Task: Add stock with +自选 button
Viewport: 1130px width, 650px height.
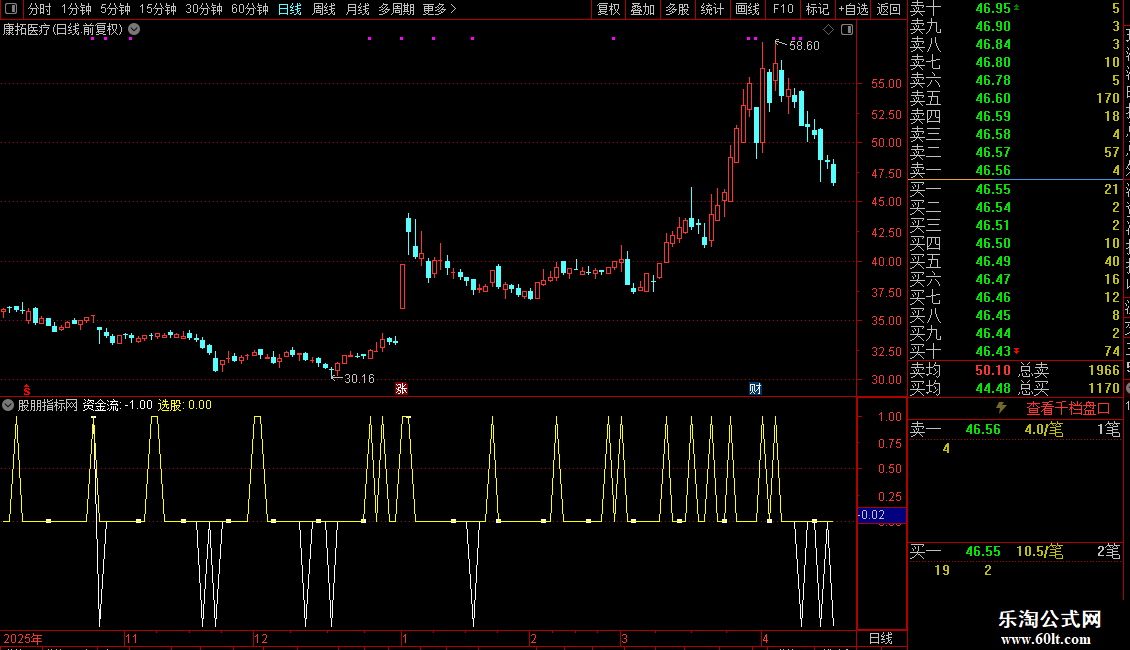Action: [x=854, y=9]
